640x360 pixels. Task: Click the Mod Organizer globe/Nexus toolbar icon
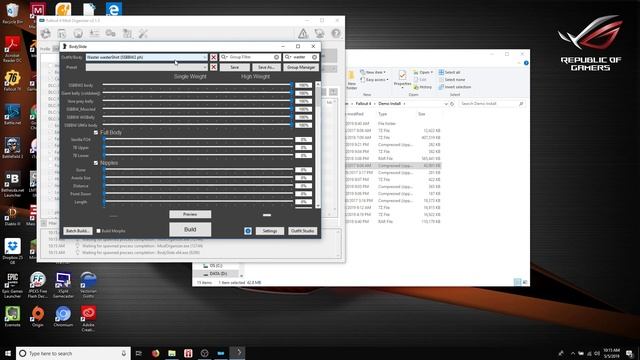click(78, 33)
